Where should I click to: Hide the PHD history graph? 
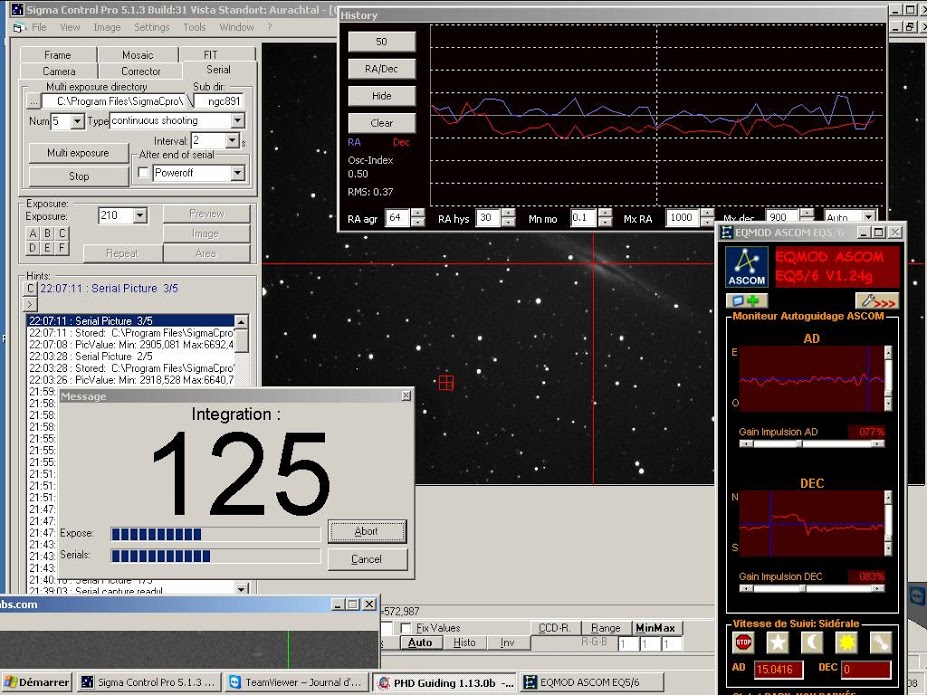[x=381, y=96]
